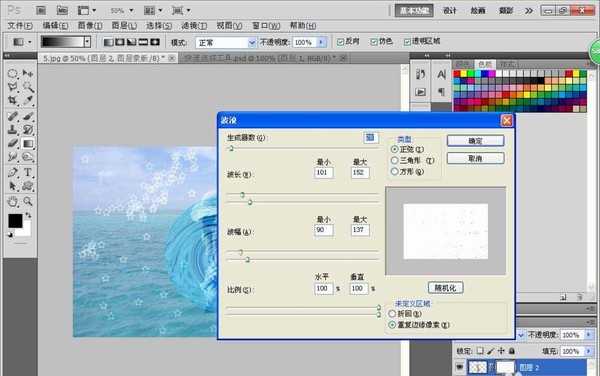This screenshot has width=600, height=376.
Task: Select the Zoom tool in toolbox
Action: pyautogui.click(x=28, y=201)
